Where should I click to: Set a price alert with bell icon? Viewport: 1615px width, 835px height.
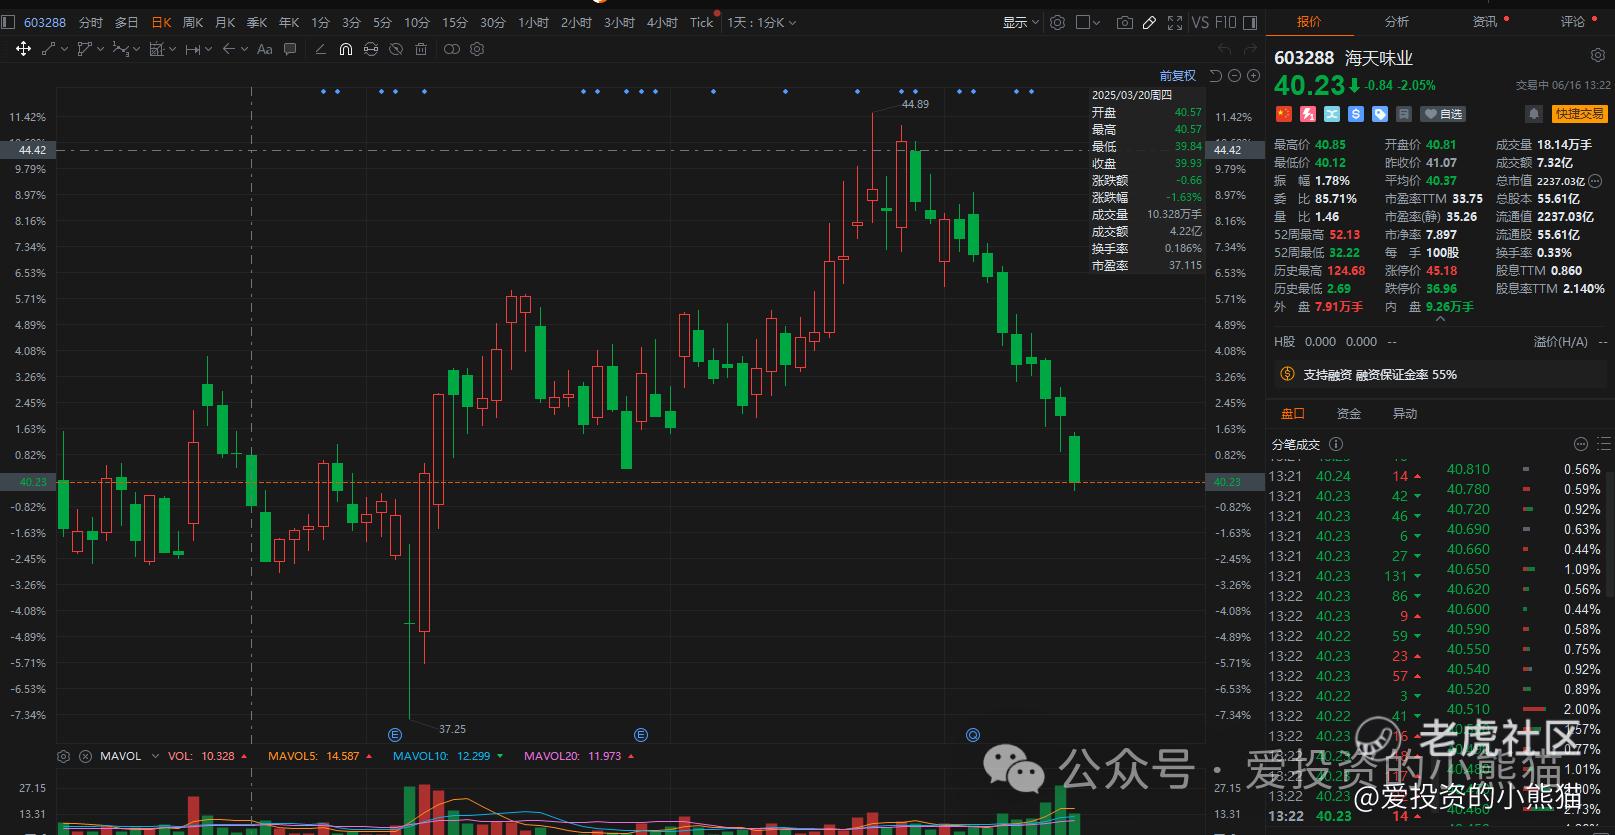(1532, 114)
